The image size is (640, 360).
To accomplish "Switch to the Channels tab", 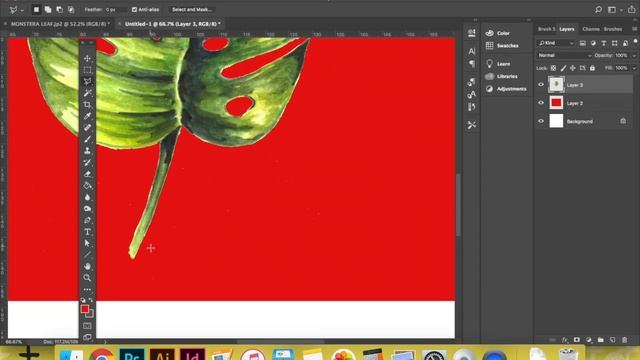I will pyautogui.click(x=591, y=29).
